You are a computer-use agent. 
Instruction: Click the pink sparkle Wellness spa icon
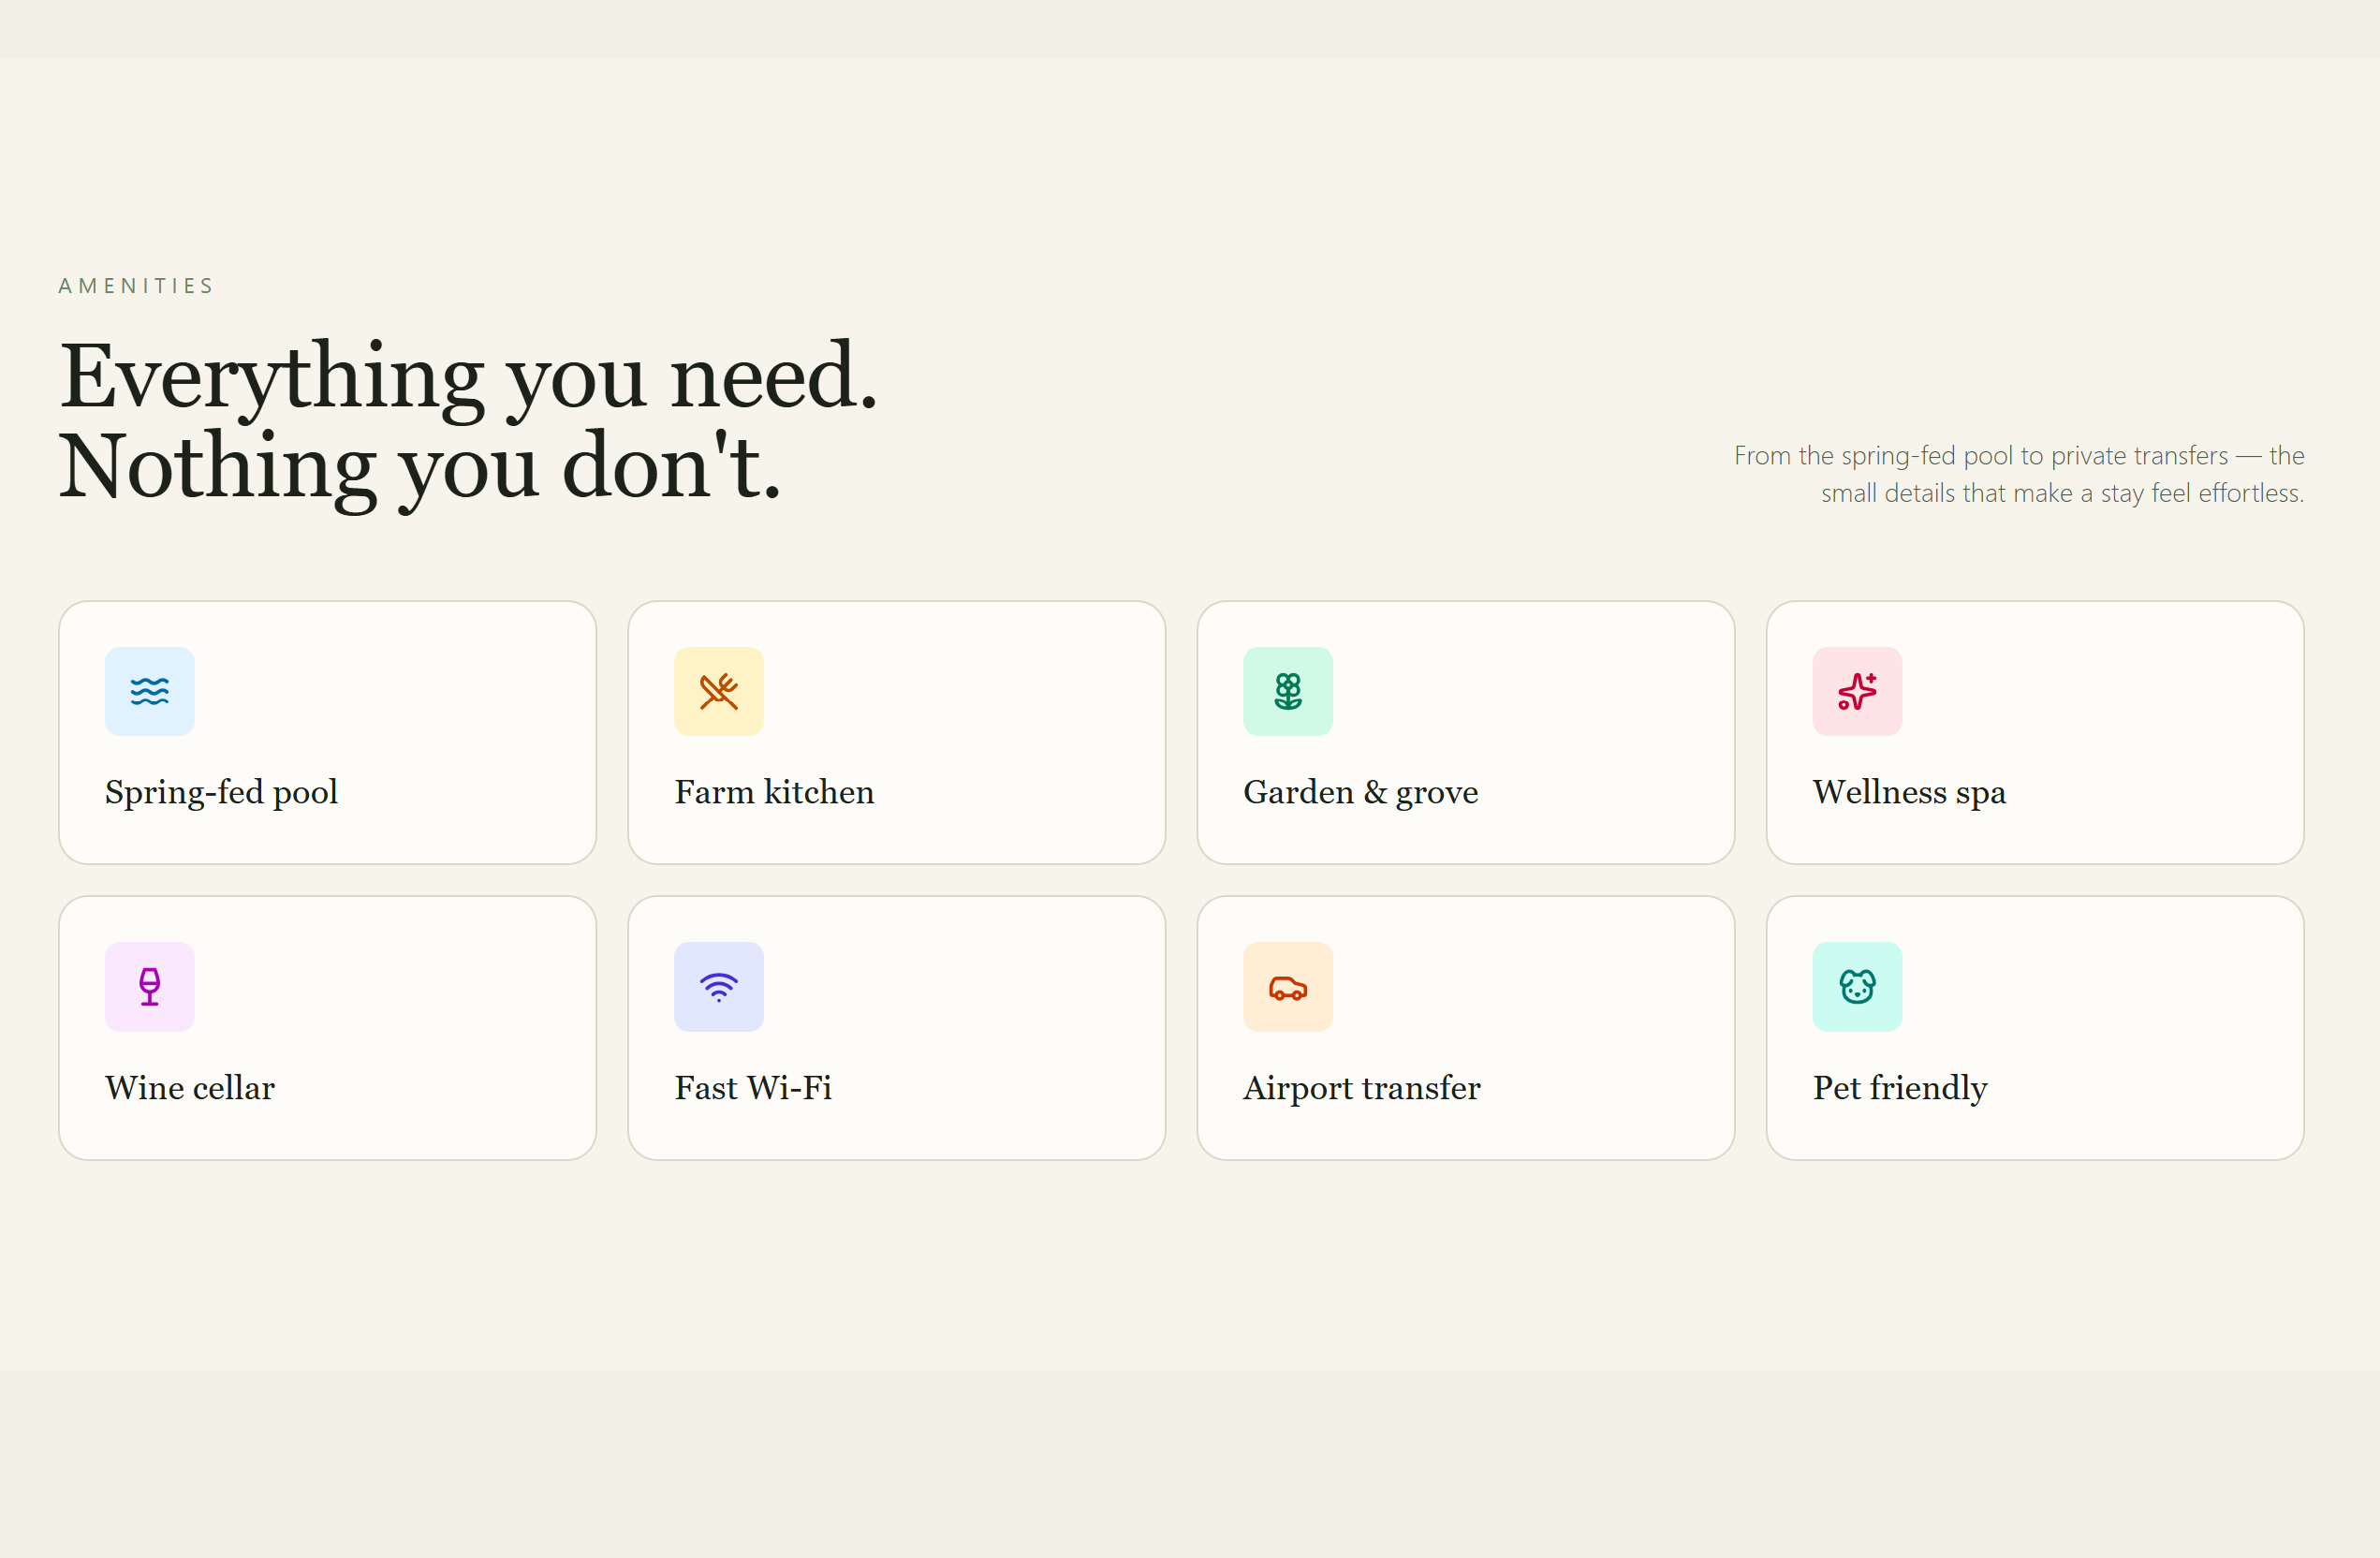1857,691
